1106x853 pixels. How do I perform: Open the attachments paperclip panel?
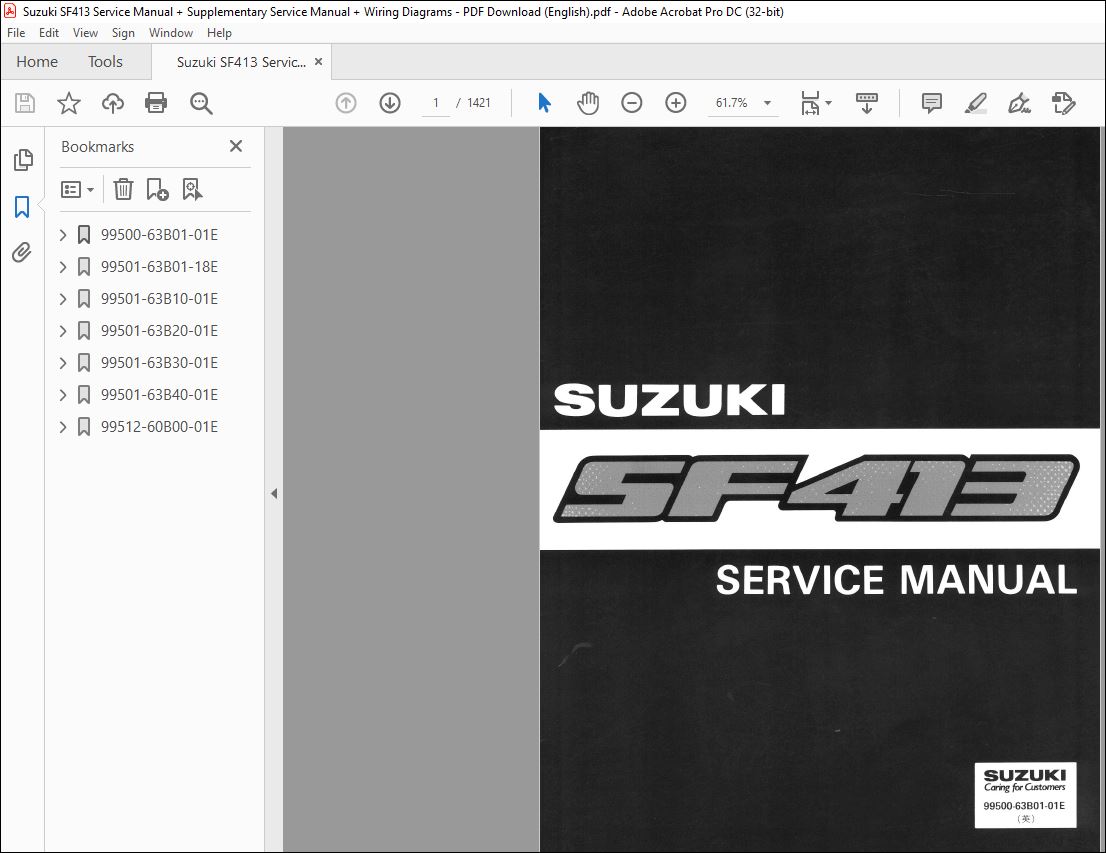coord(22,252)
